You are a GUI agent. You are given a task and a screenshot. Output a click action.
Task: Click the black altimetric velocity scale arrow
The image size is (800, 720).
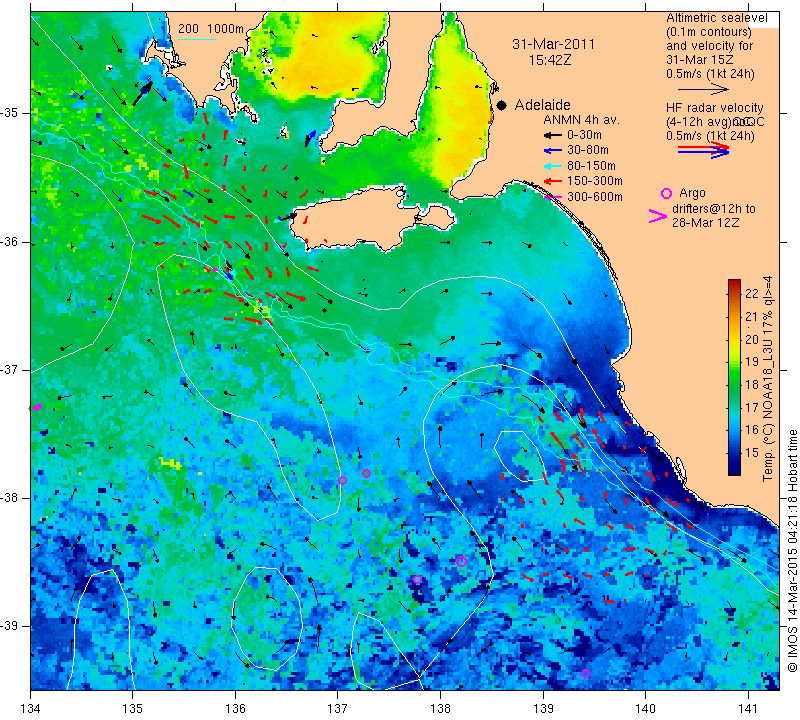point(704,89)
